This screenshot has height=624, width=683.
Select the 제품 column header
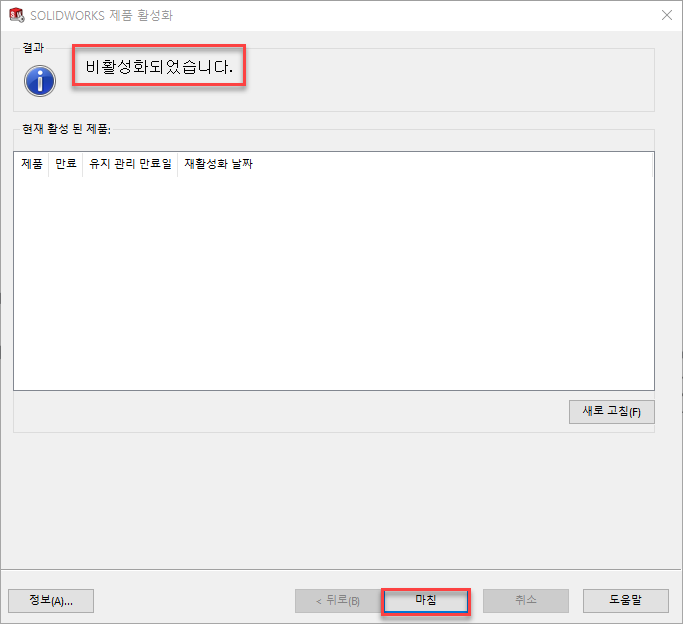[x=31, y=164]
